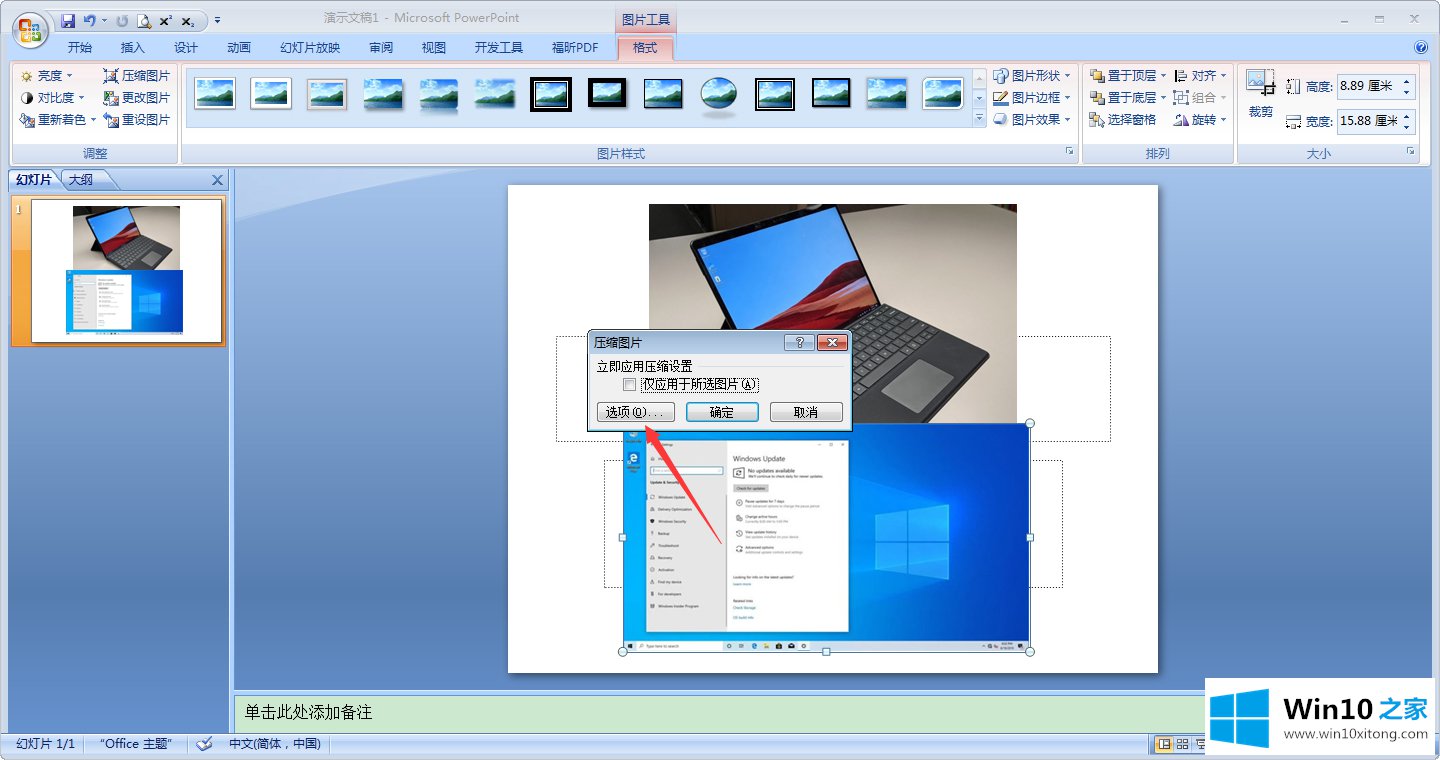Increase picture 高度 with up spinner
This screenshot has width=1440, height=760.
[1407, 81]
